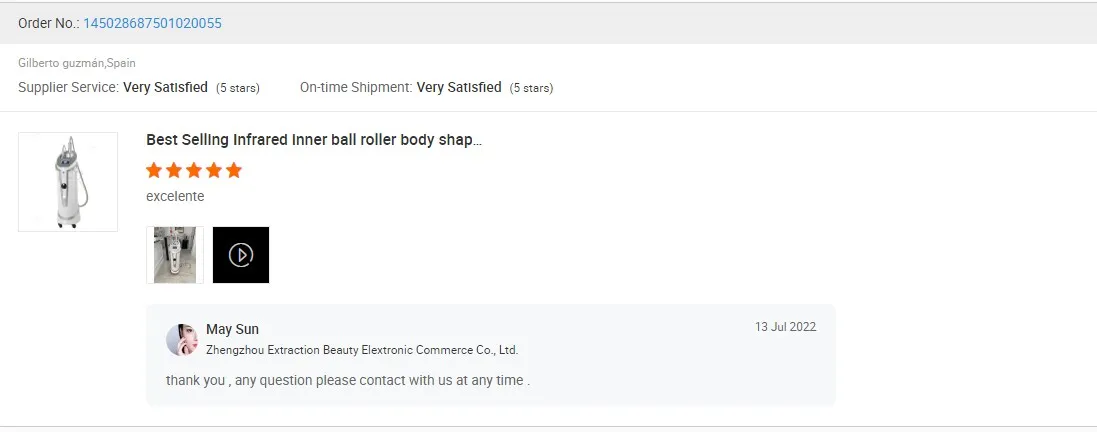Click the May Sun name

[232, 329]
